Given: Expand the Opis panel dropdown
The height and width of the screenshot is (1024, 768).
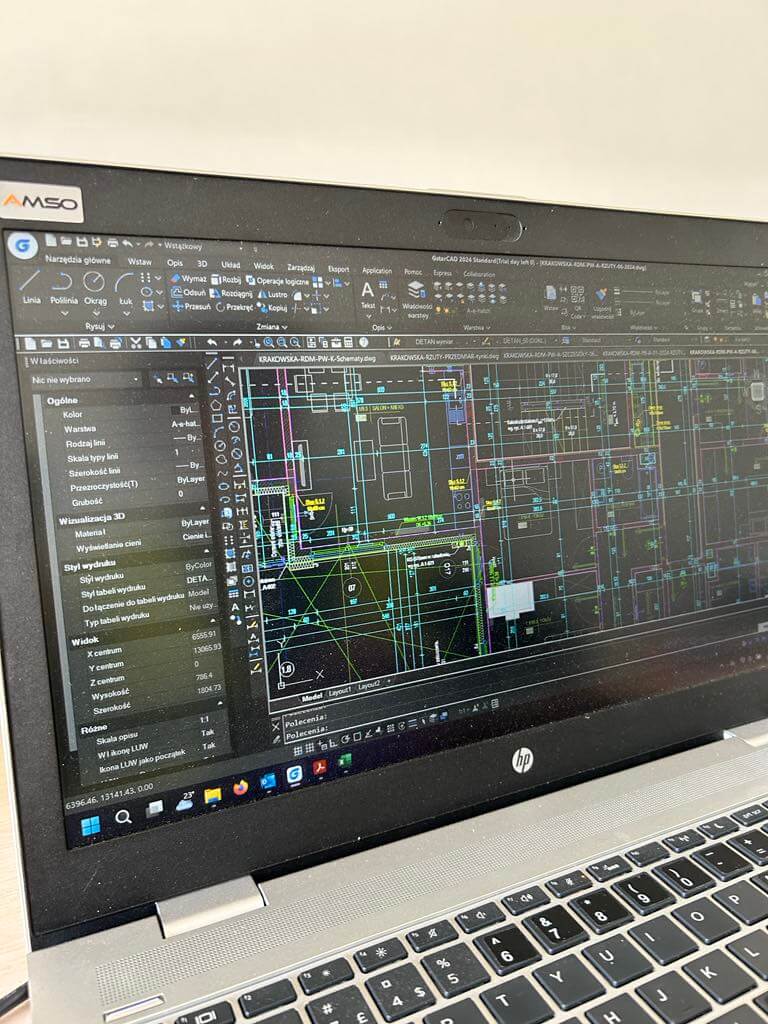Looking at the screenshot, I should [381, 327].
